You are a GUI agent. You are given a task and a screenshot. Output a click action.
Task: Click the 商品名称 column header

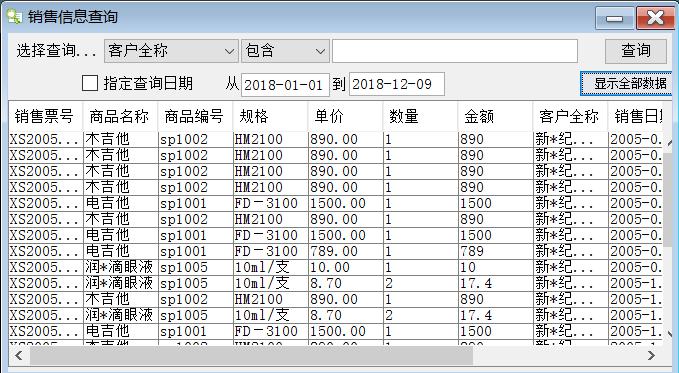(120, 117)
